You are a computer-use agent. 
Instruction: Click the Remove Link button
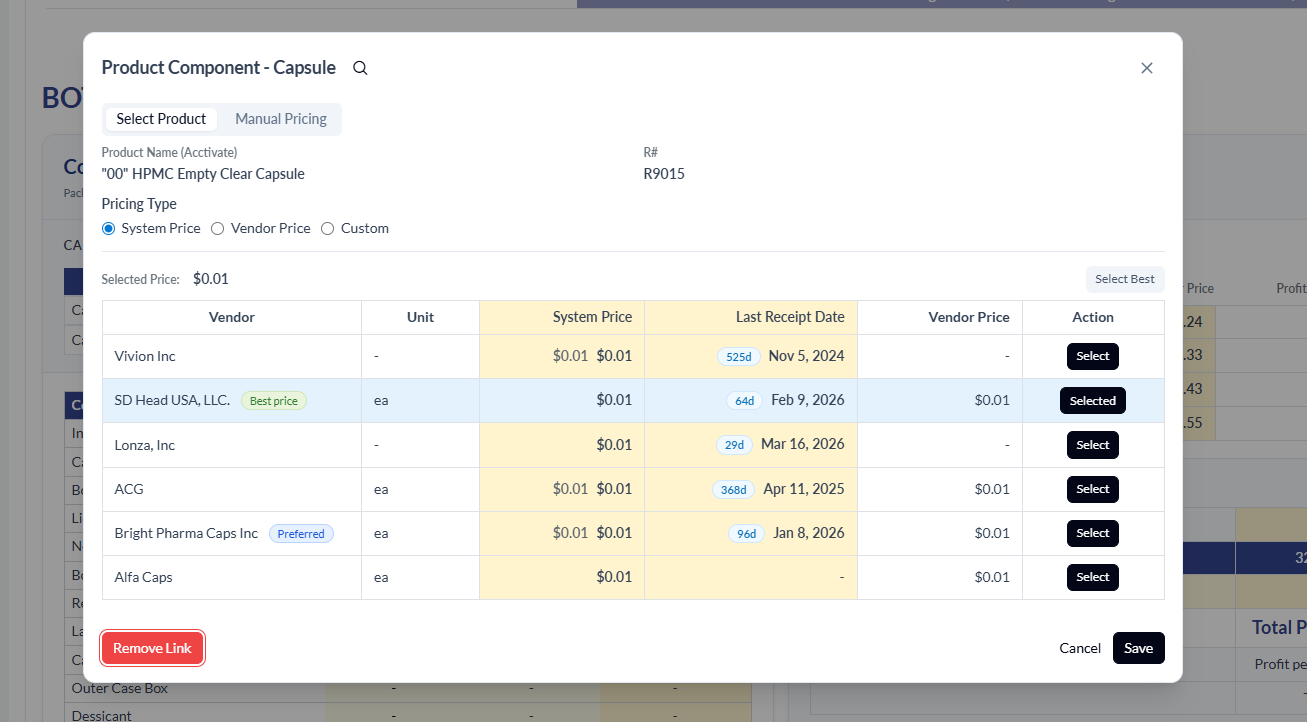[x=152, y=648]
